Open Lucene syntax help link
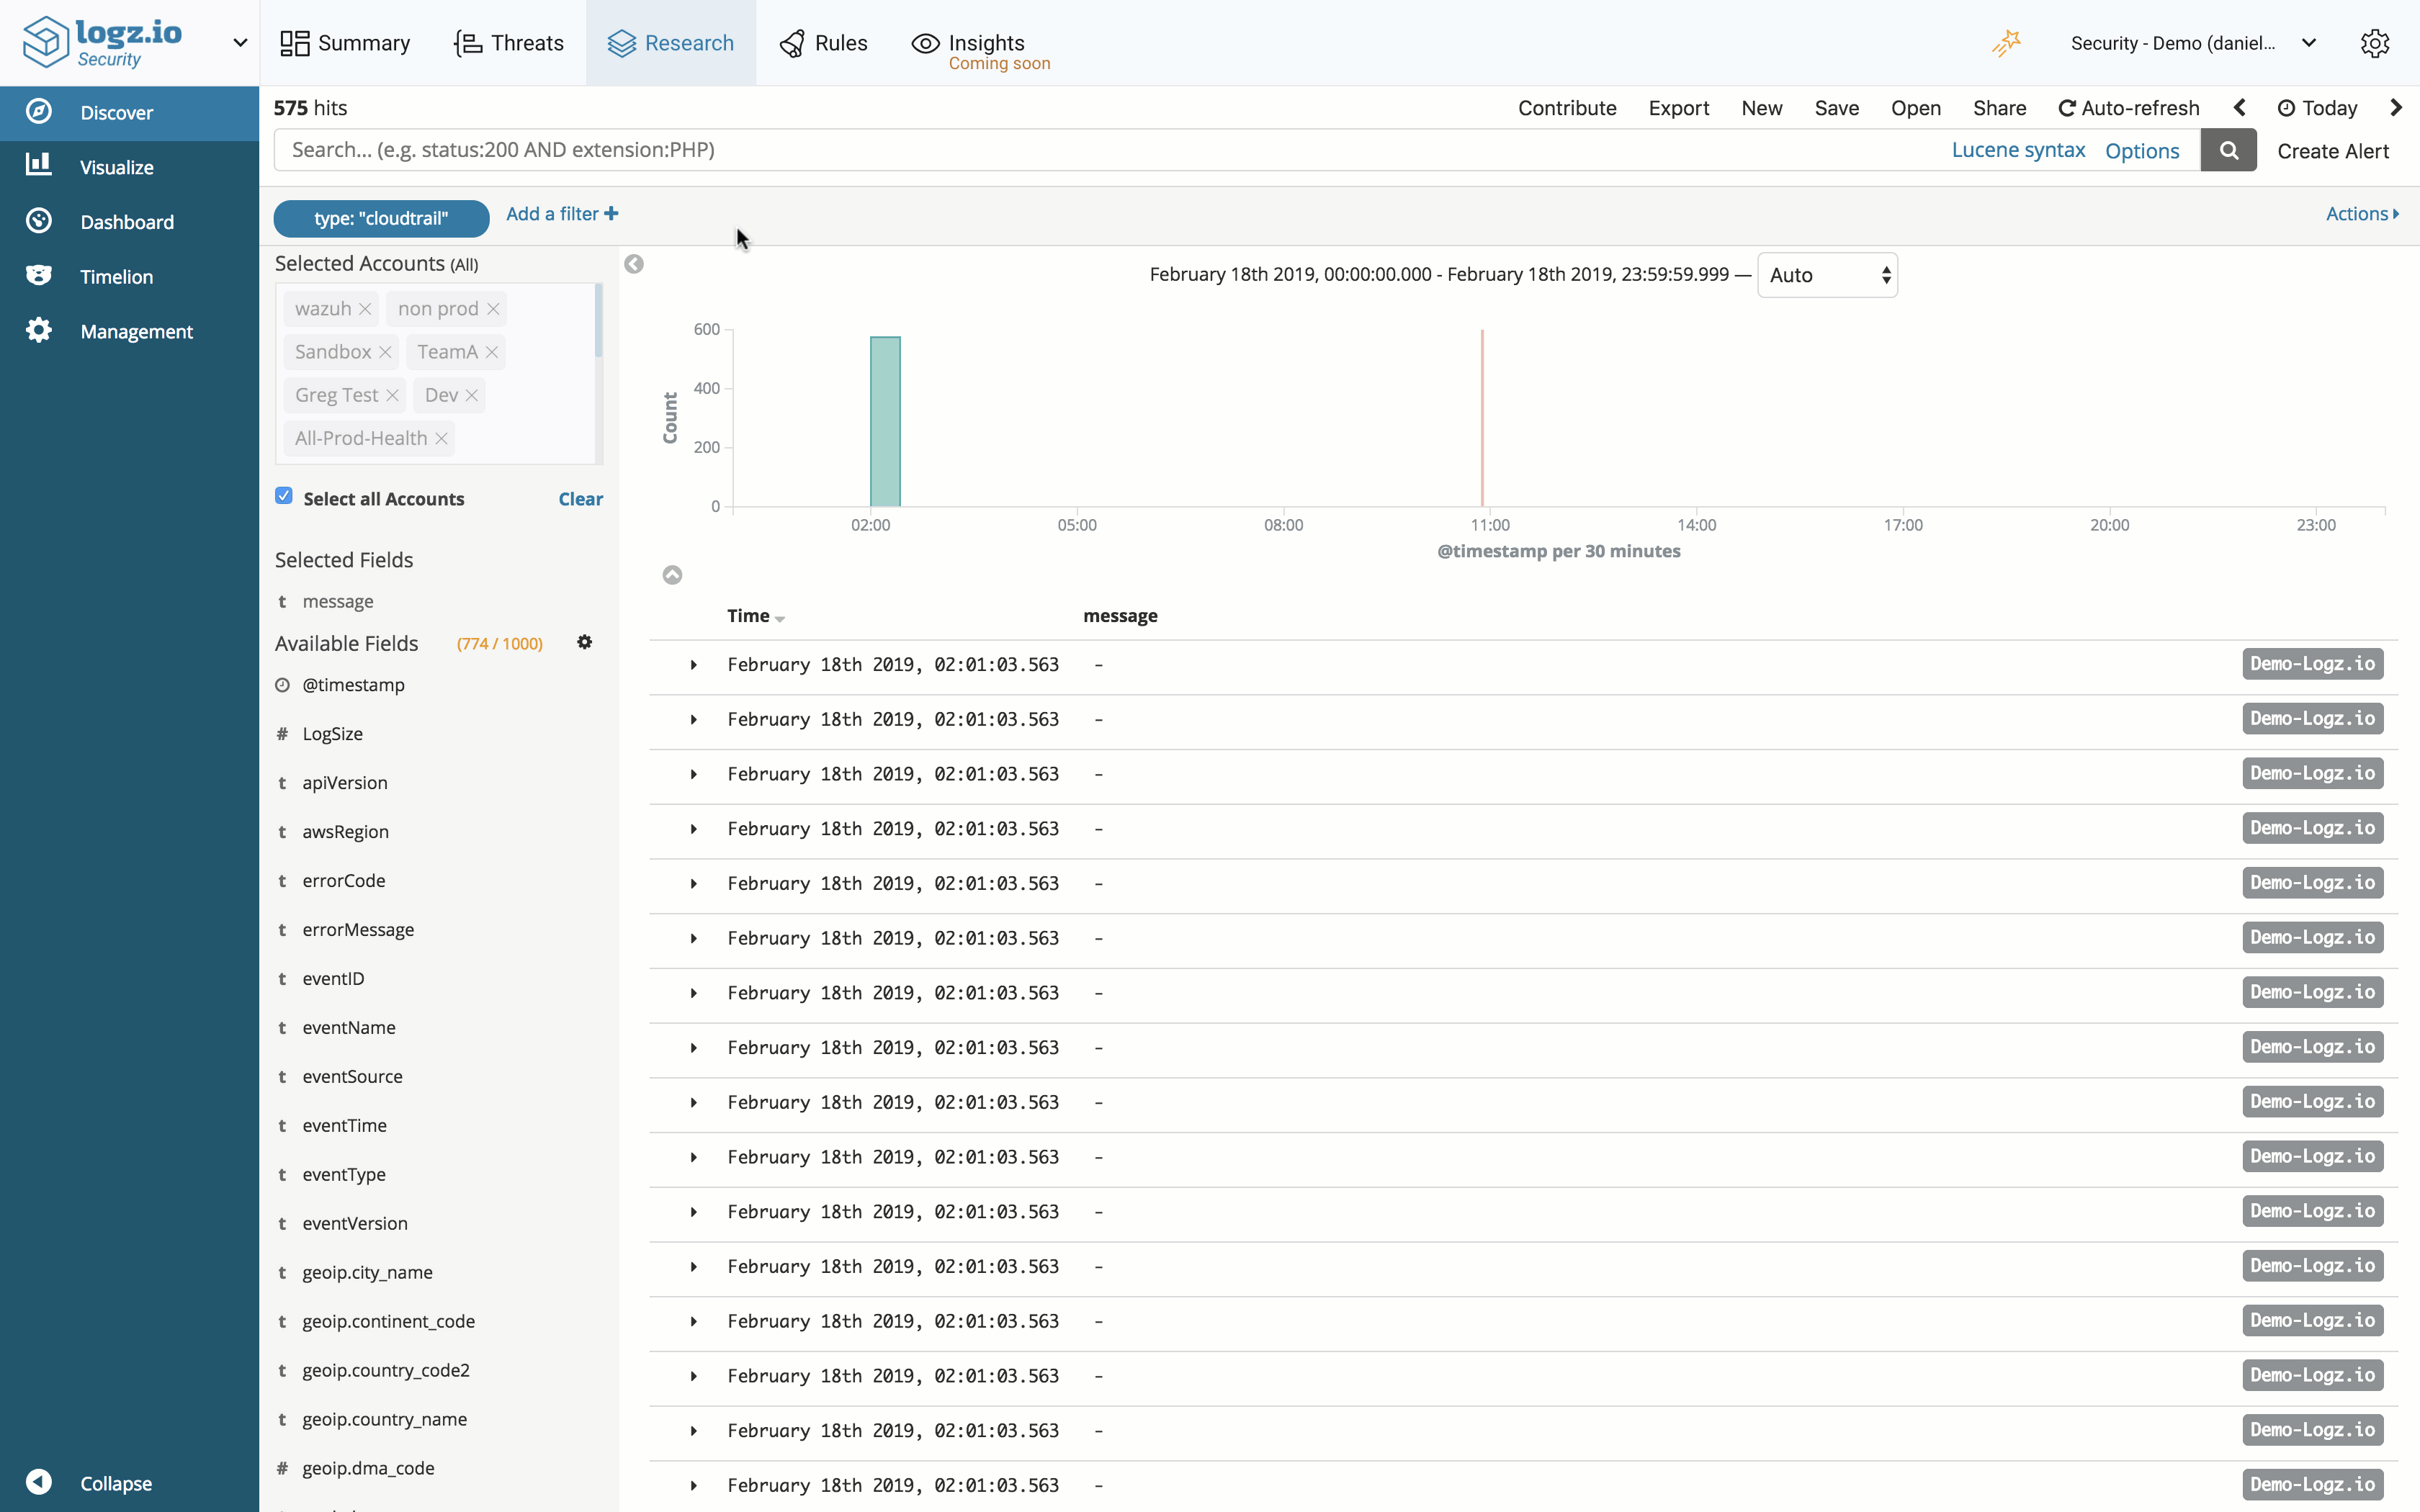Image resolution: width=2420 pixels, height=1512 pixels. tap(2018, 150)
